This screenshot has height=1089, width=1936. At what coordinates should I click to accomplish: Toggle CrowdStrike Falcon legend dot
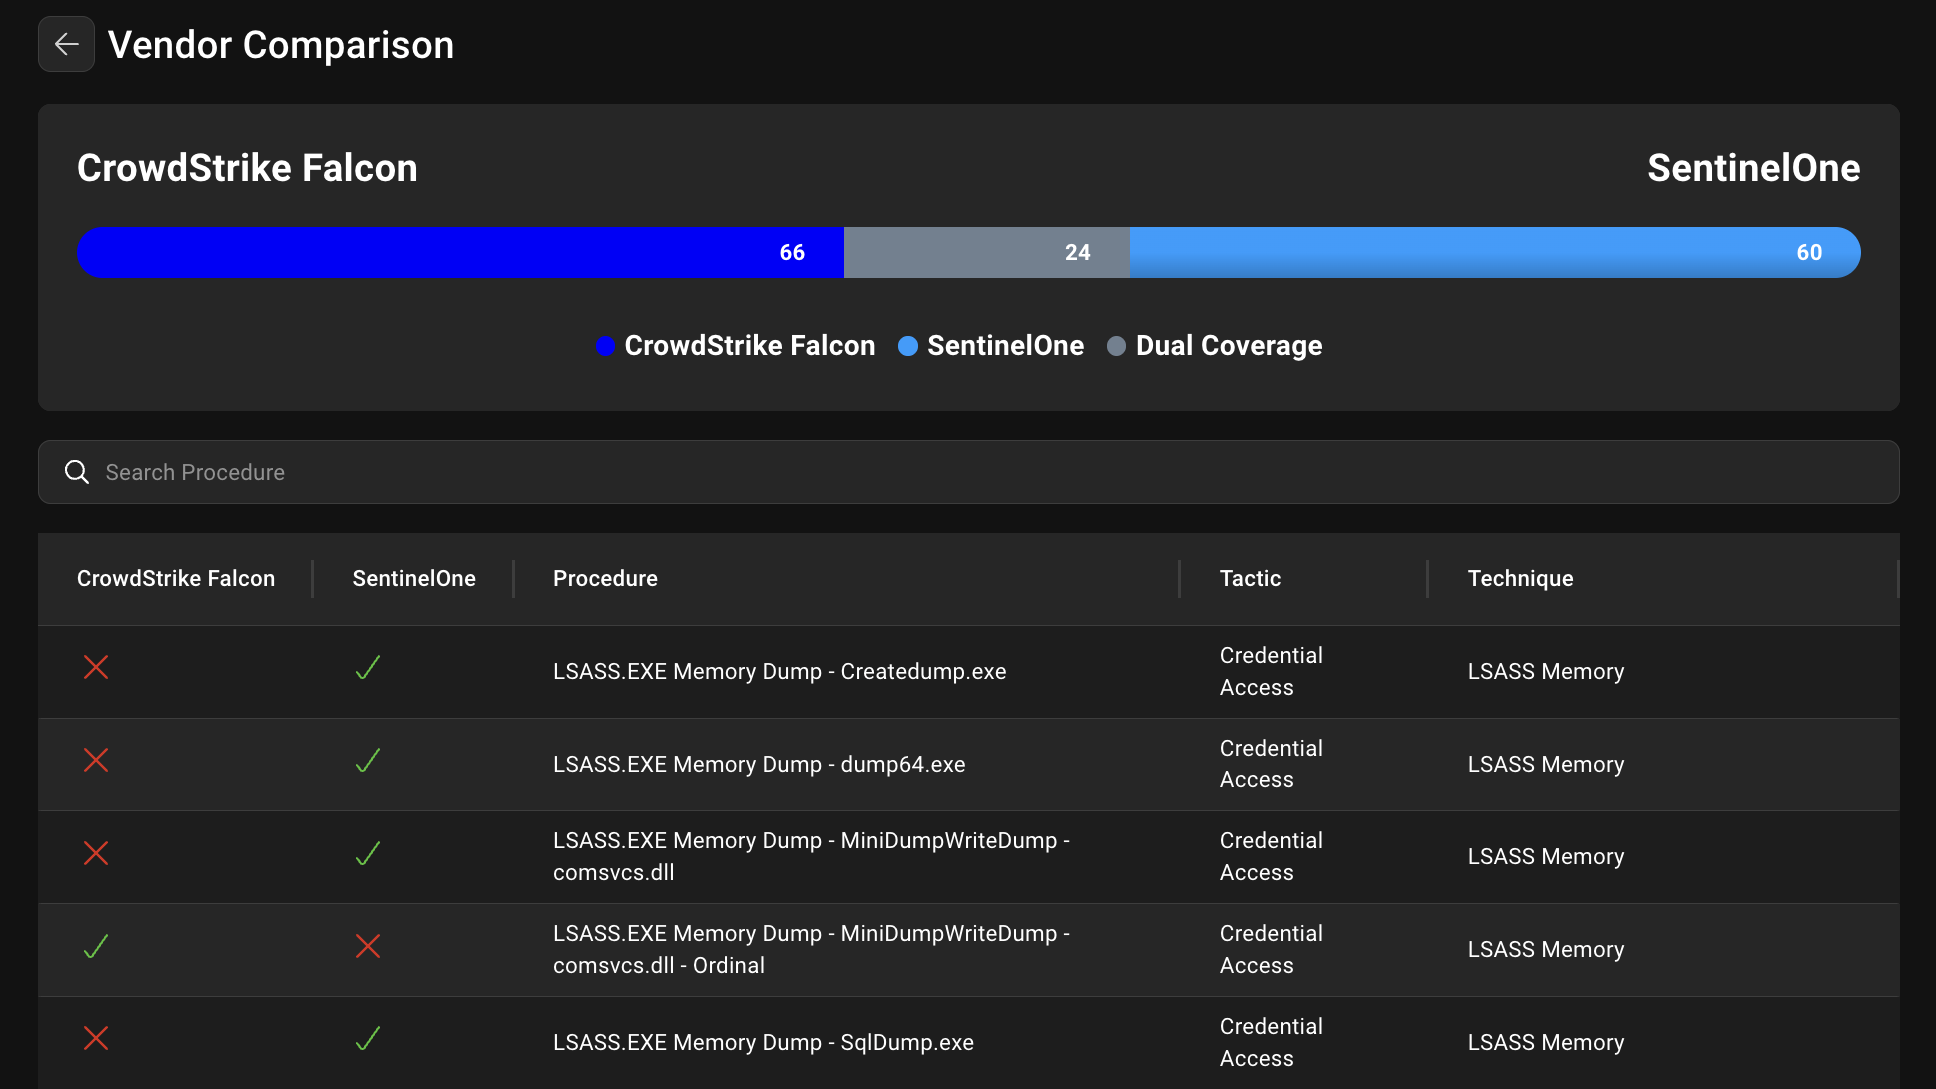(605, 346)
